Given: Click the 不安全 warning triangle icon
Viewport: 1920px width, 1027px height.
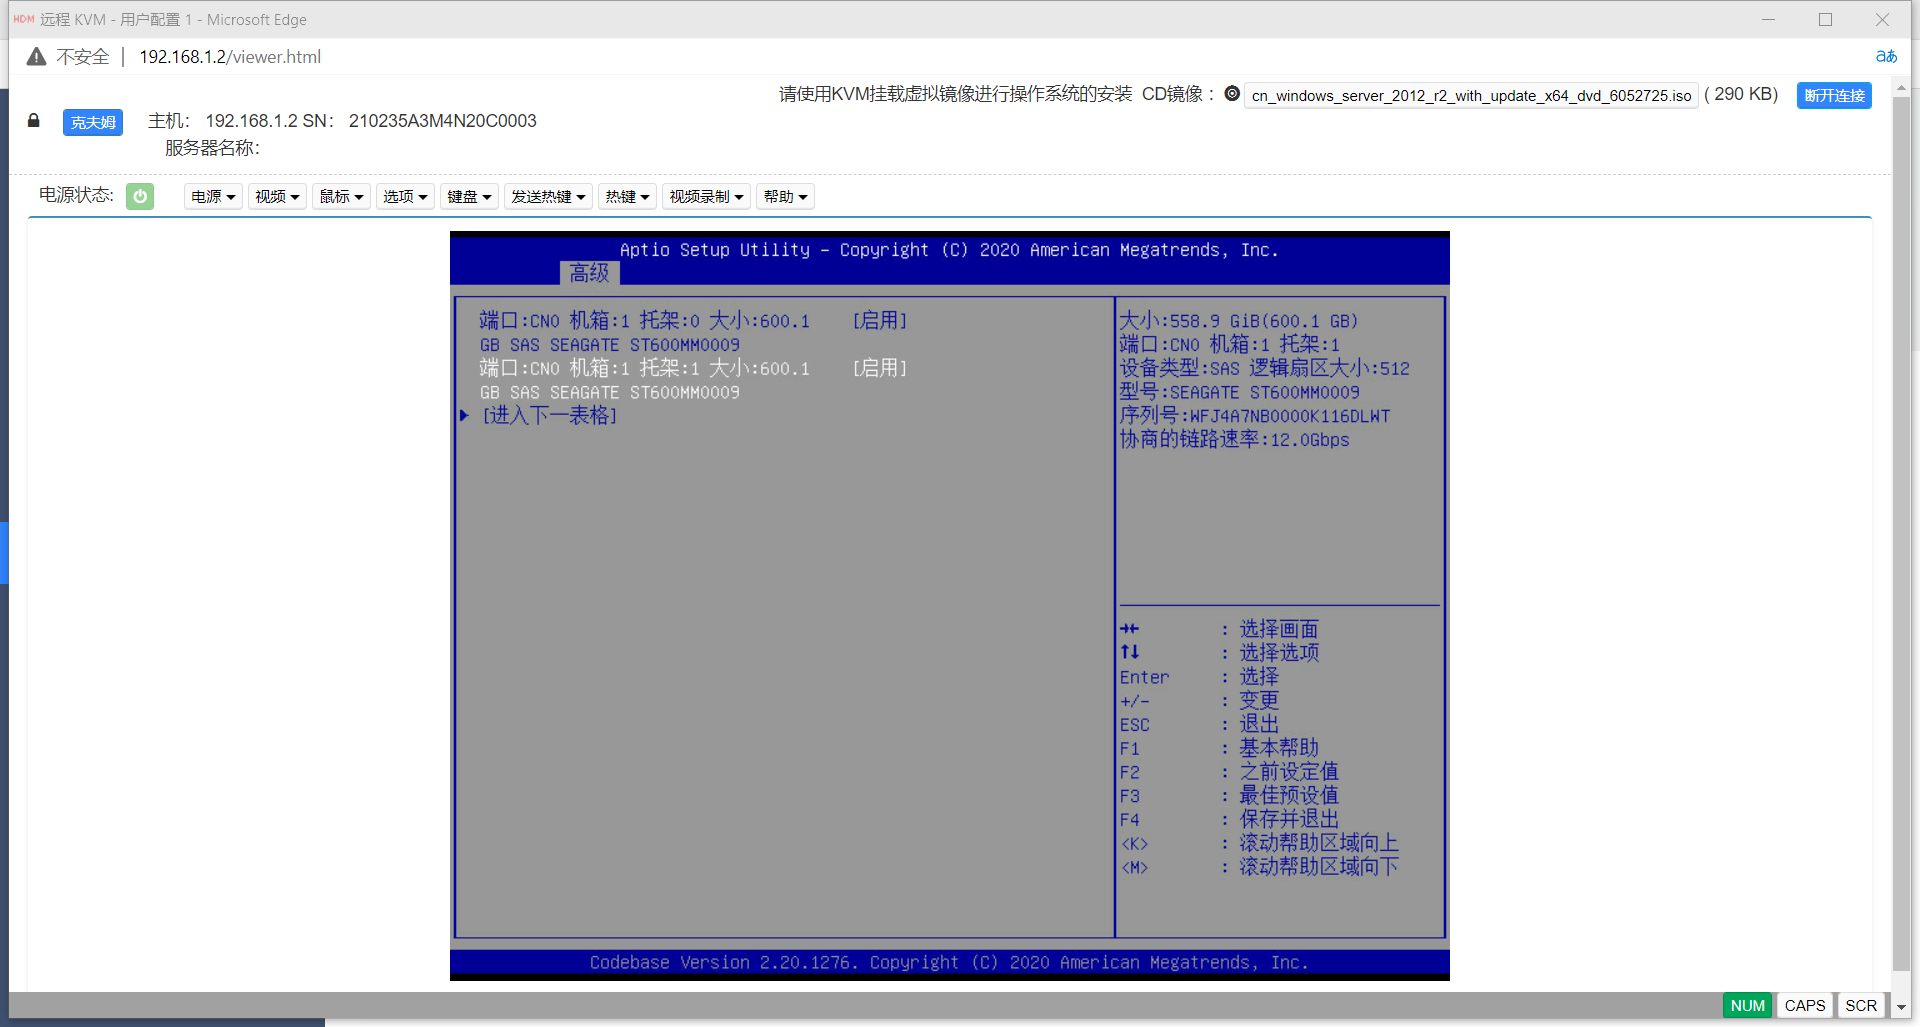Looking at the screenshot, I should coord(36,57).
